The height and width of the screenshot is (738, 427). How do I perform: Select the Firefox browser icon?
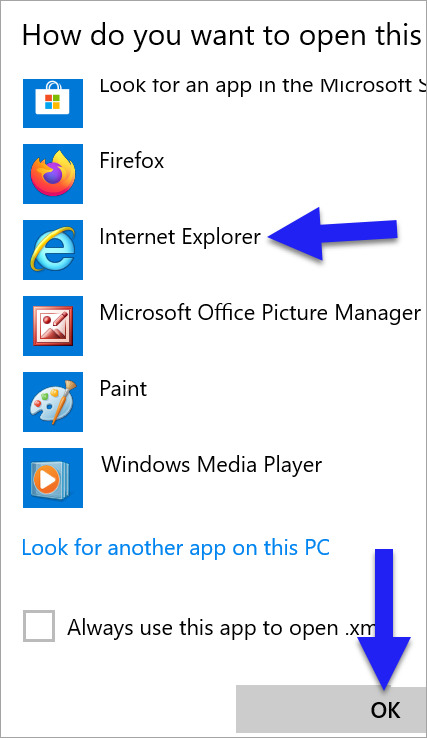[x=53, y=174]
